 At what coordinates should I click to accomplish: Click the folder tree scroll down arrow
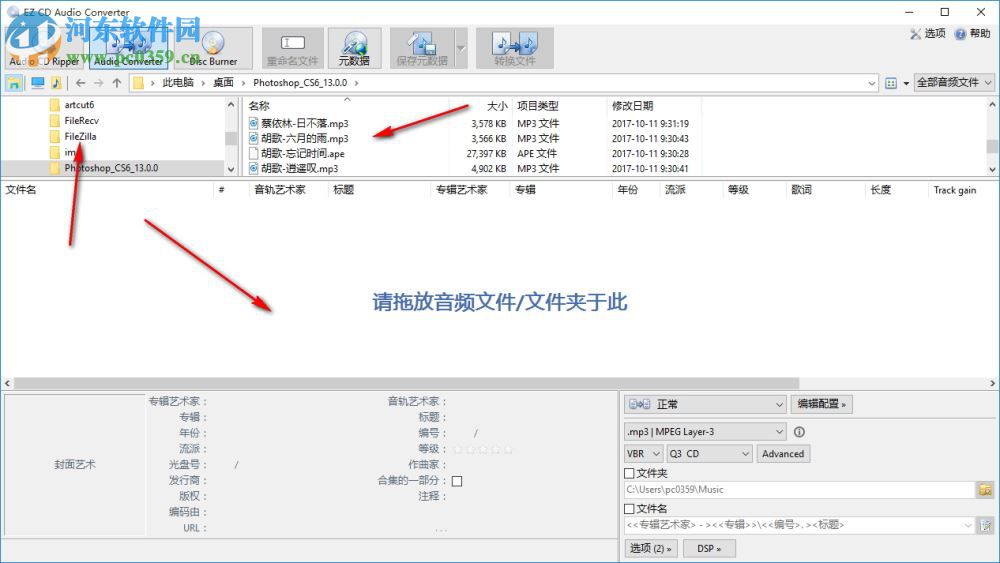pyautogui.click(x=231, y=169)
